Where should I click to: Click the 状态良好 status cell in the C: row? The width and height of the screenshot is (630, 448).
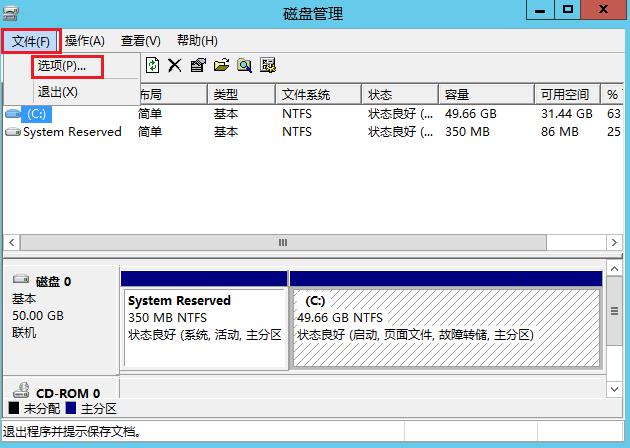click(401, 114)
